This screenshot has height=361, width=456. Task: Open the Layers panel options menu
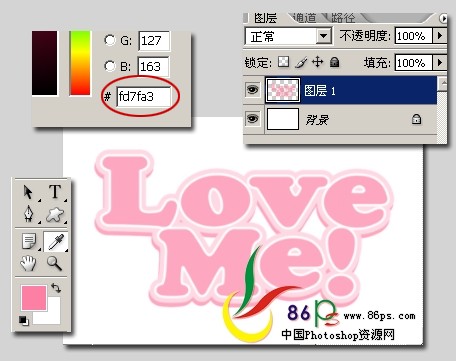(x=443, y=19)
